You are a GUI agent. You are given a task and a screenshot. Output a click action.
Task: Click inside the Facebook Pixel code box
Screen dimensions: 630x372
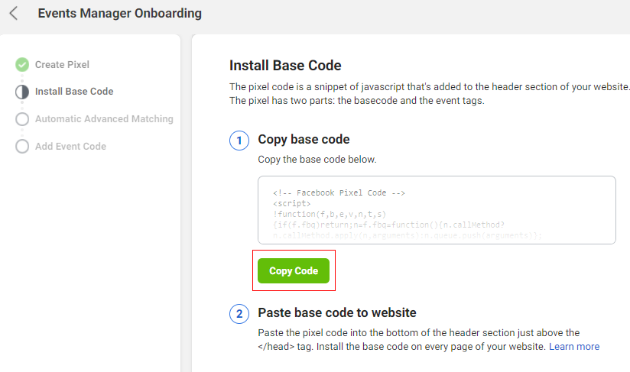[436, 210]
